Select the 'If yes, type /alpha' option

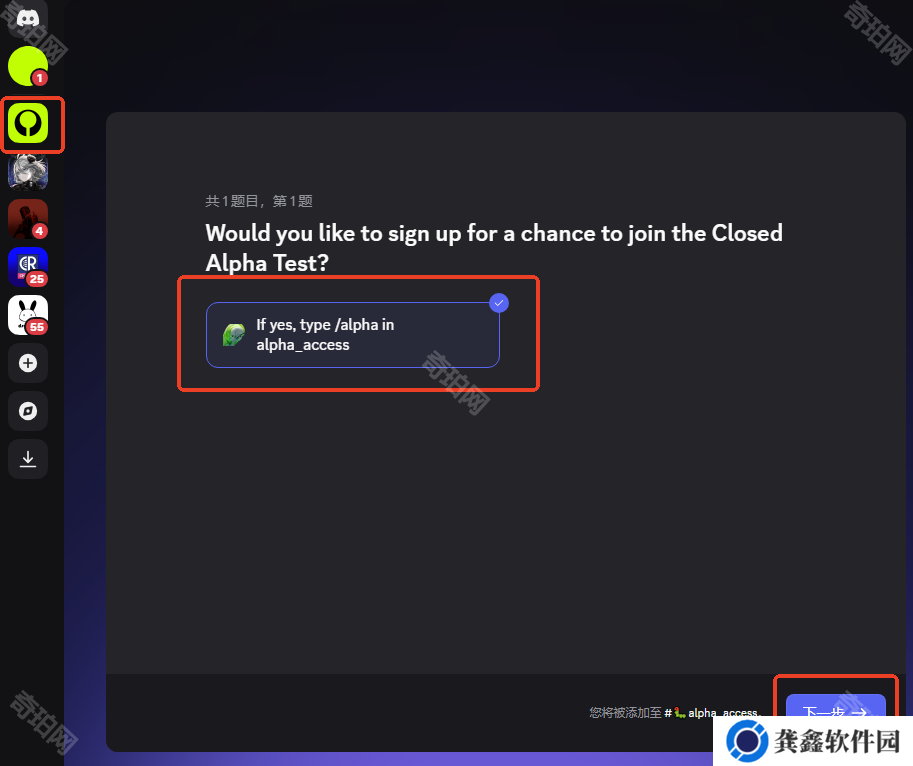pos(353,335)
